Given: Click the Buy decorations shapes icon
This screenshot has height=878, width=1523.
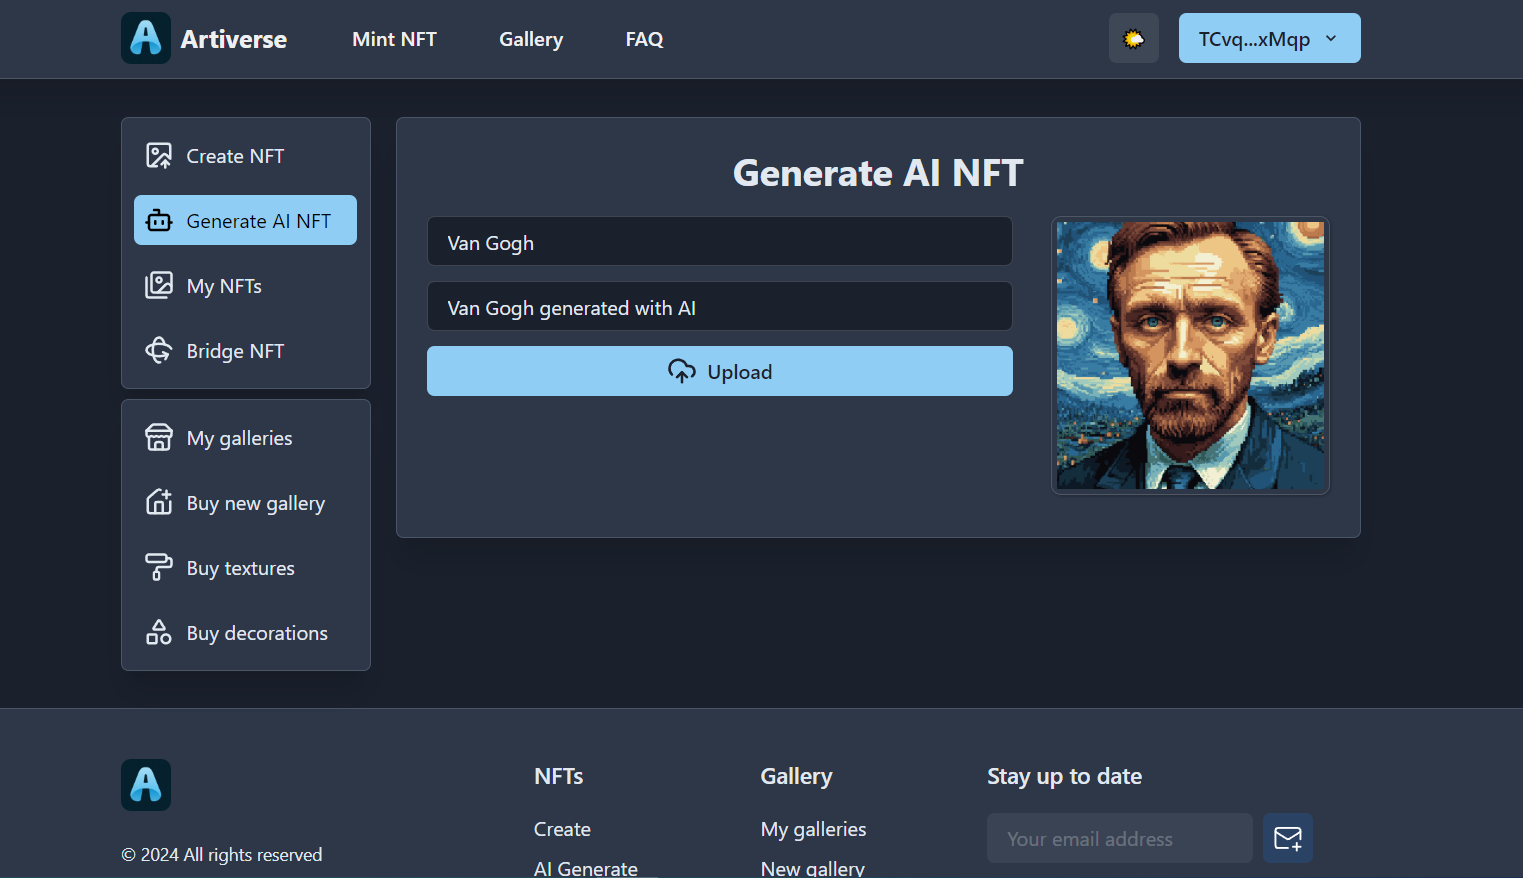Looking at the screenshot, I should 159,632.
